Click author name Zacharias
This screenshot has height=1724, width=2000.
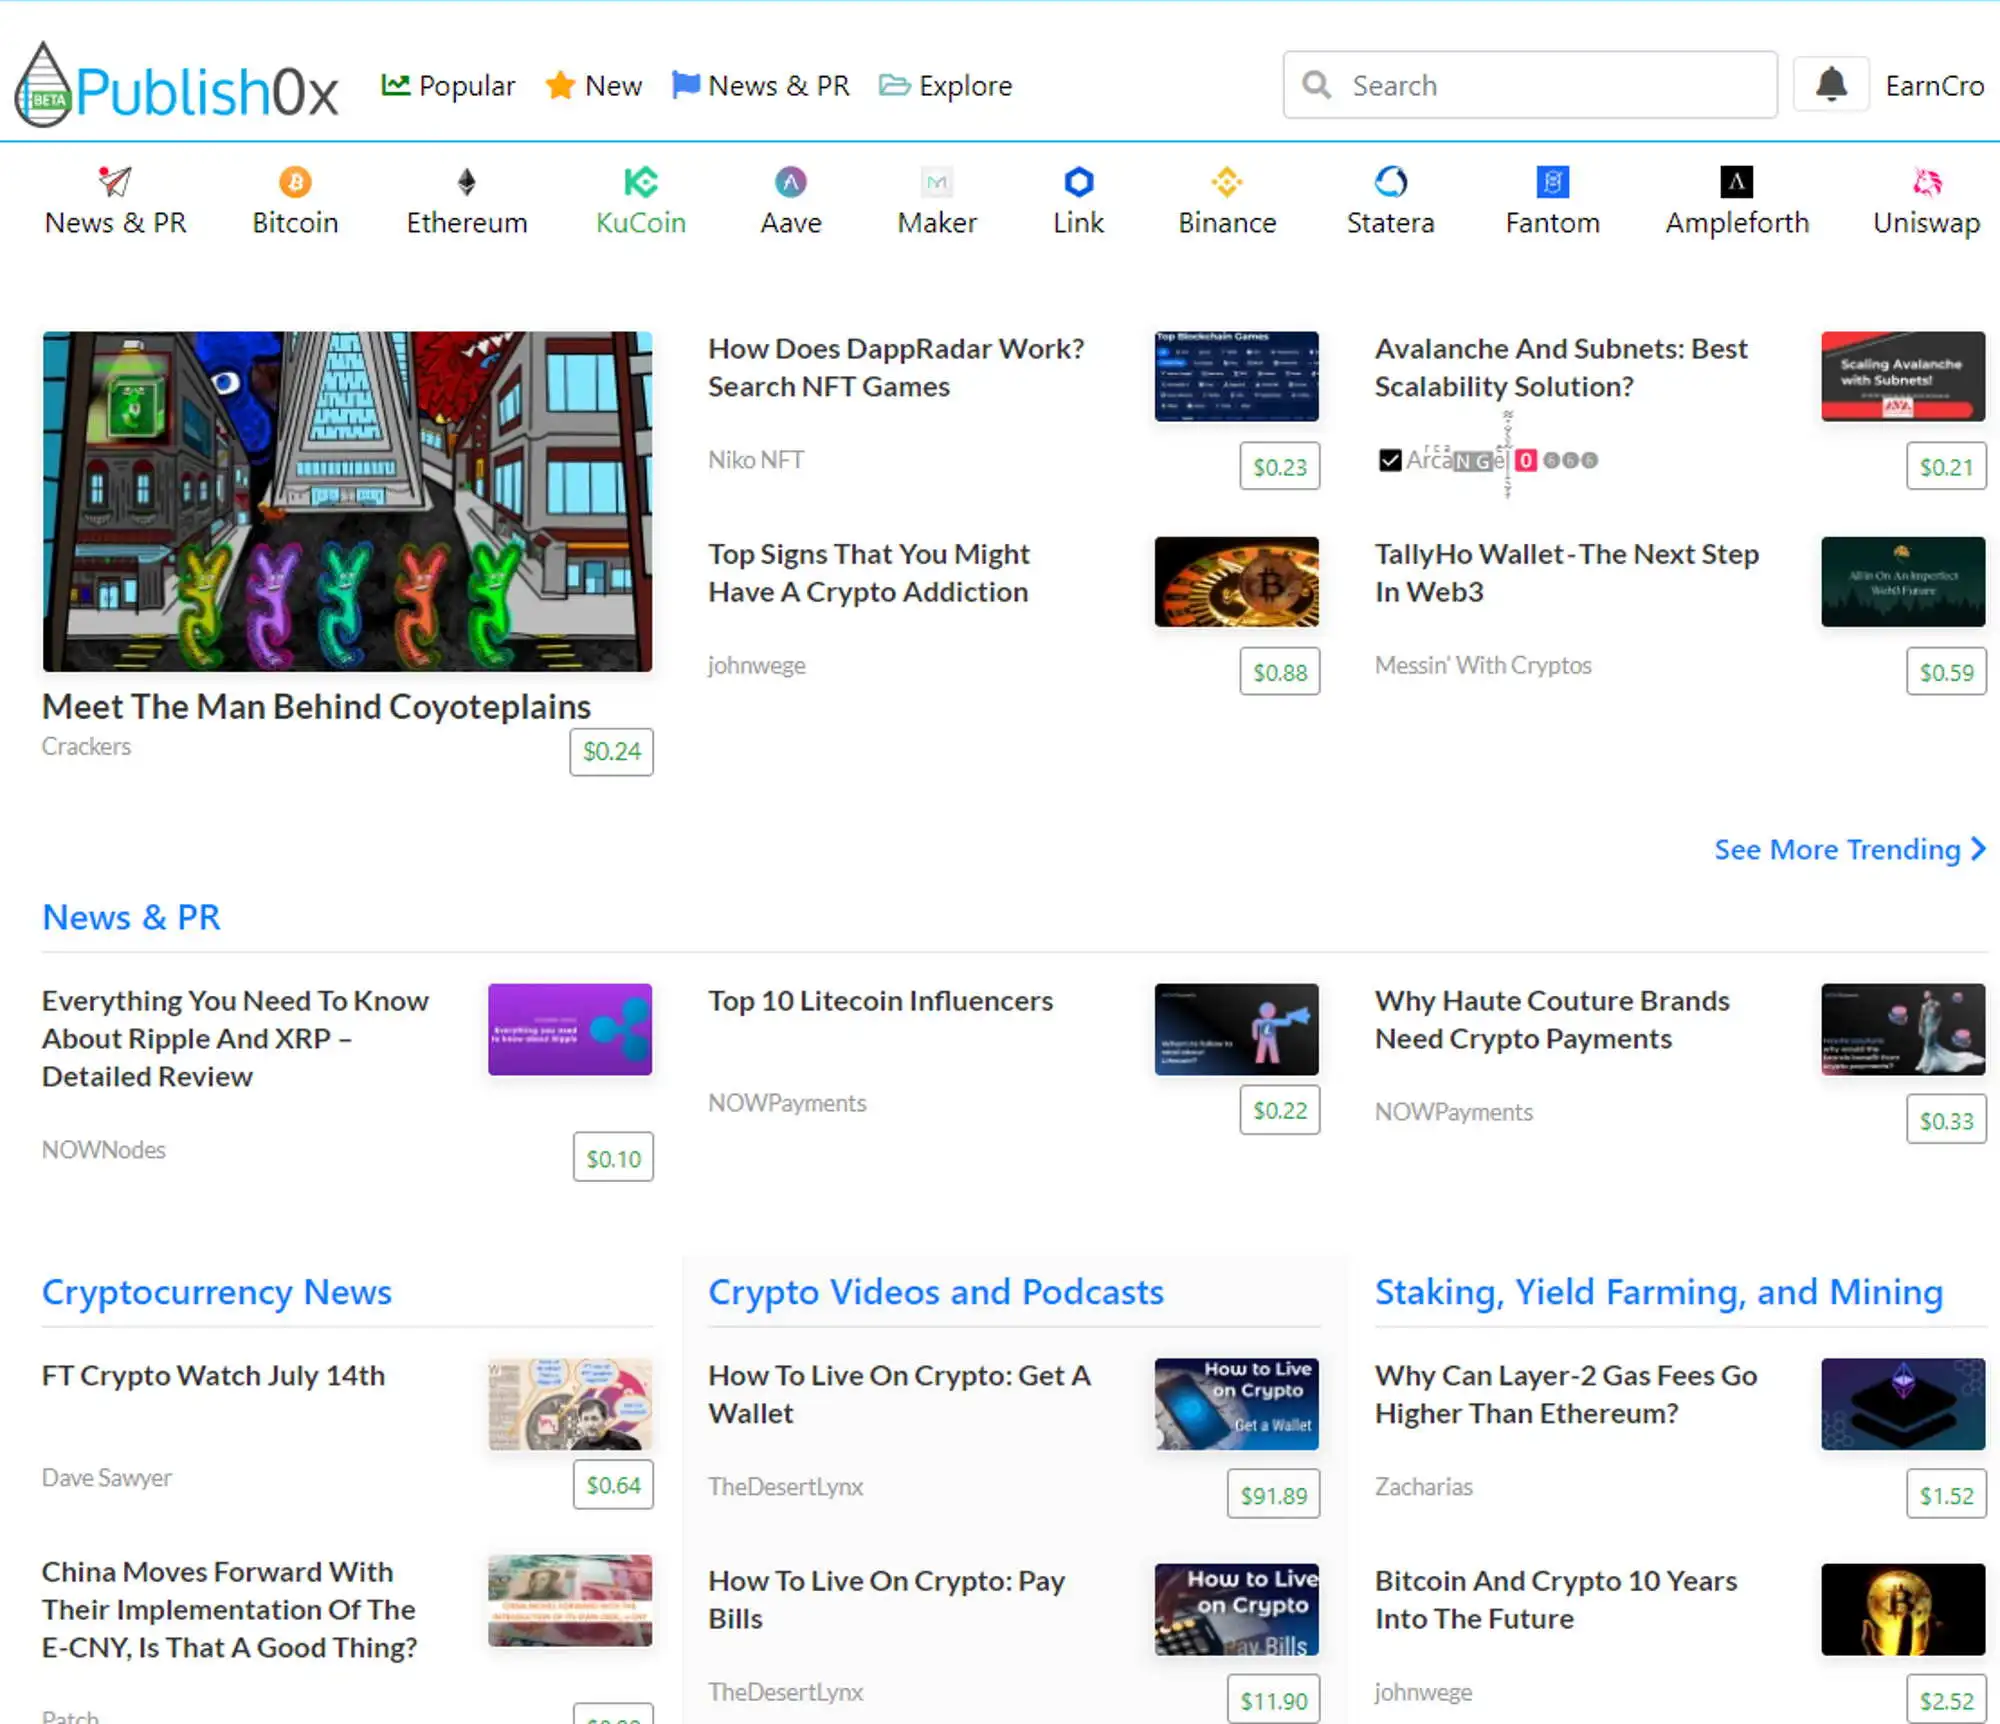tap(1424, 1486)
